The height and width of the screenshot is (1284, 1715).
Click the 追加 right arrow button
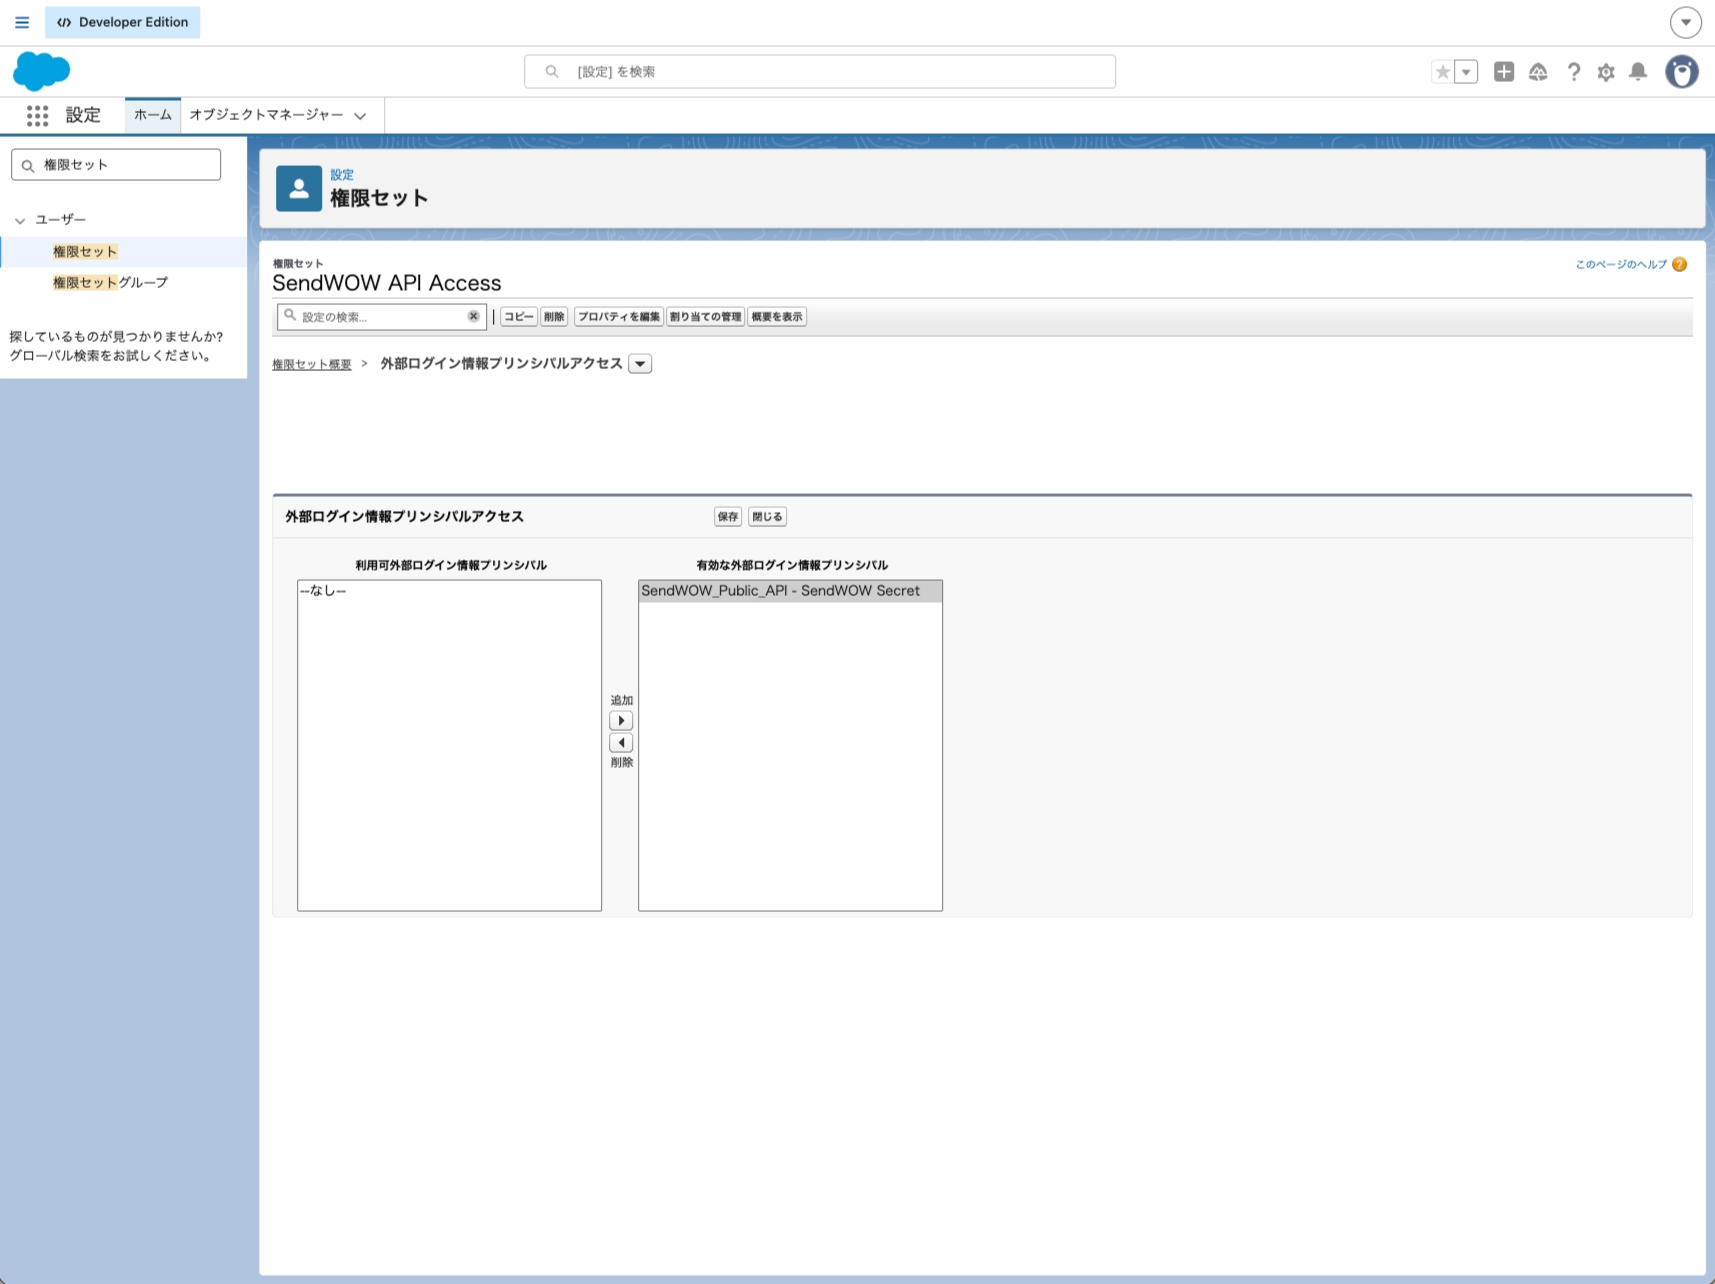tap(621, 721)
